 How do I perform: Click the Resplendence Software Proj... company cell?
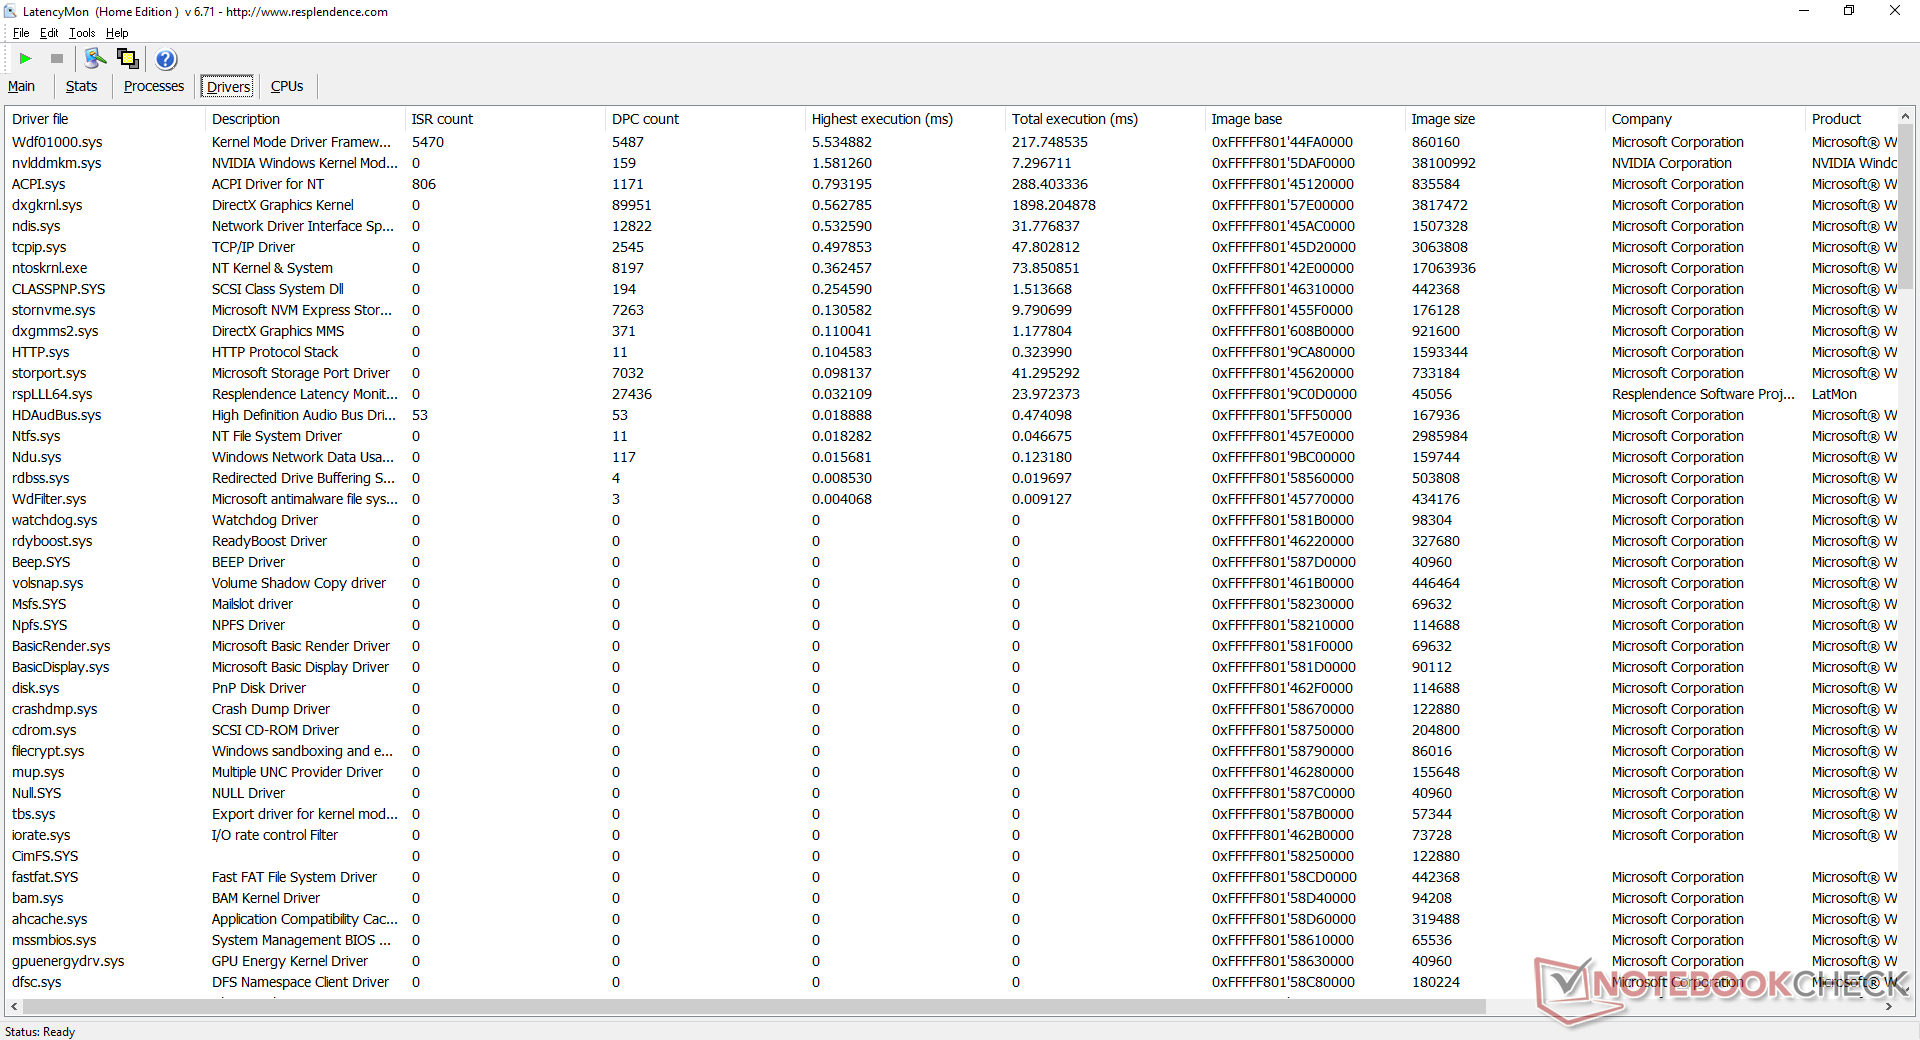point(1703,394)
